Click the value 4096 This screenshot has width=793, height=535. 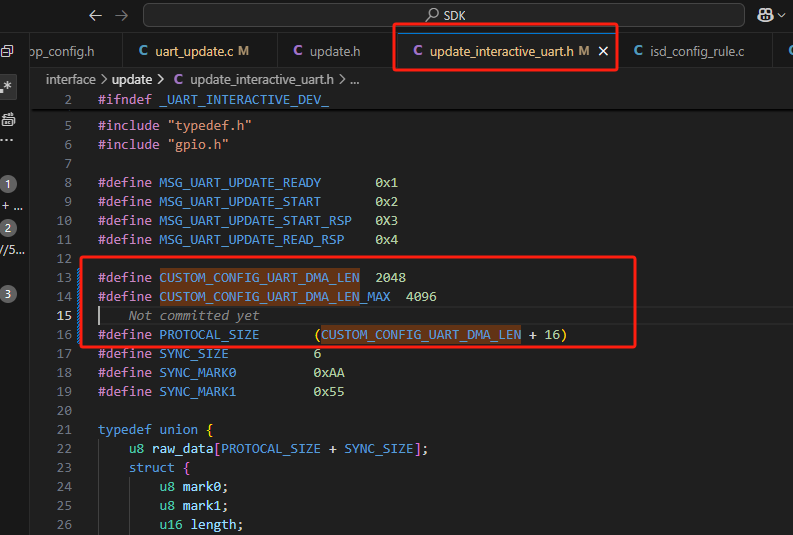(421, 297)
